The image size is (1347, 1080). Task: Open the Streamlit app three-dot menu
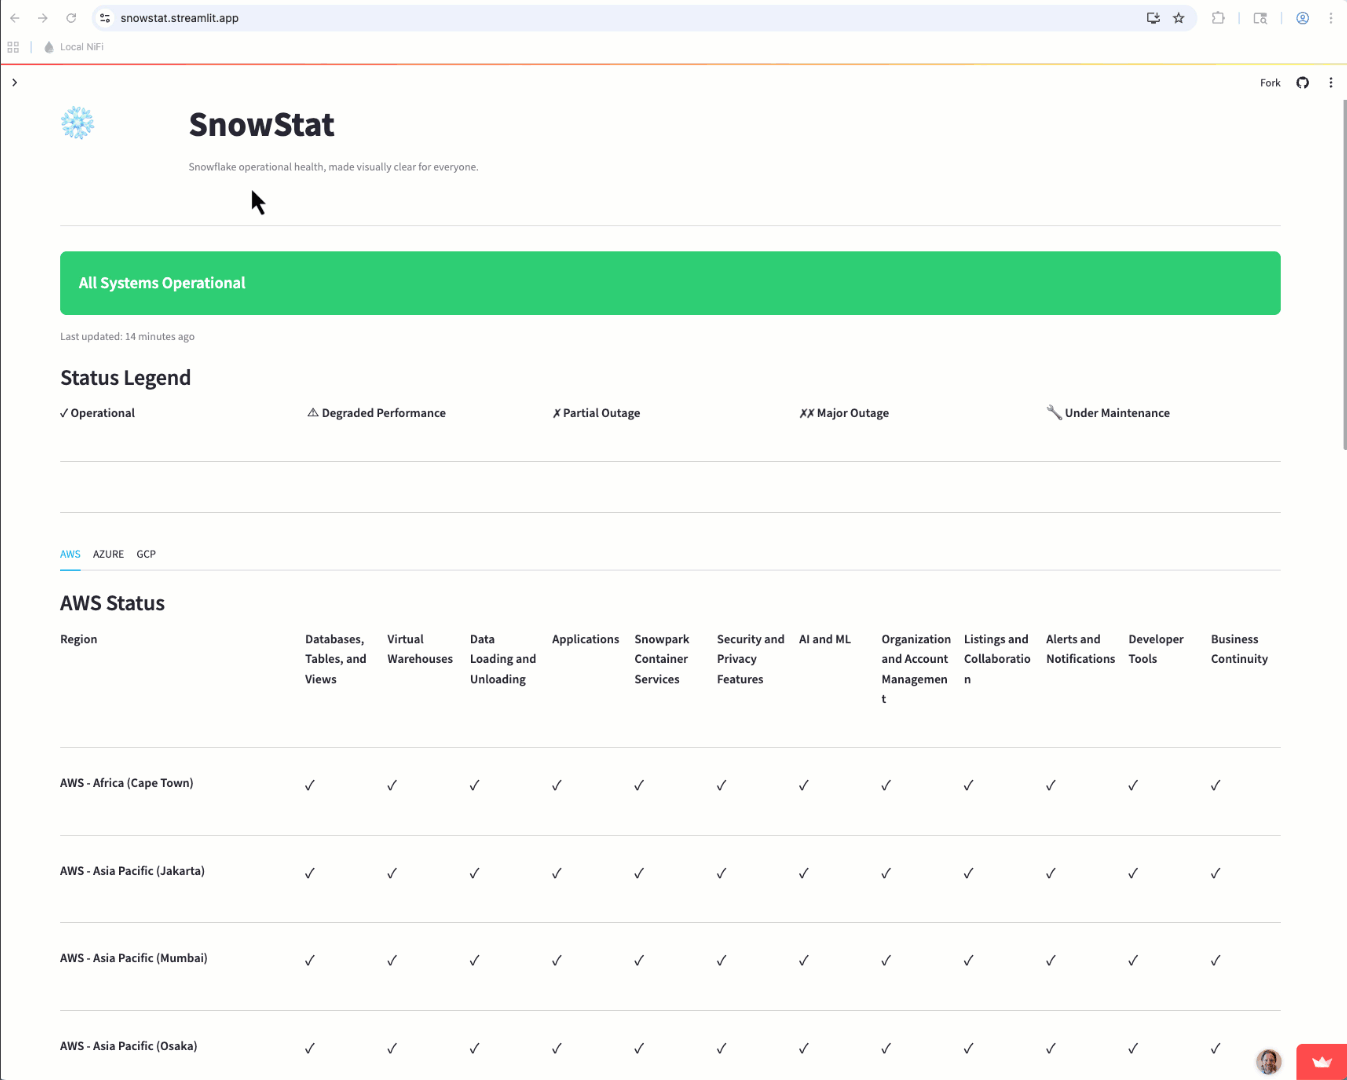(x=1330, y=83)
